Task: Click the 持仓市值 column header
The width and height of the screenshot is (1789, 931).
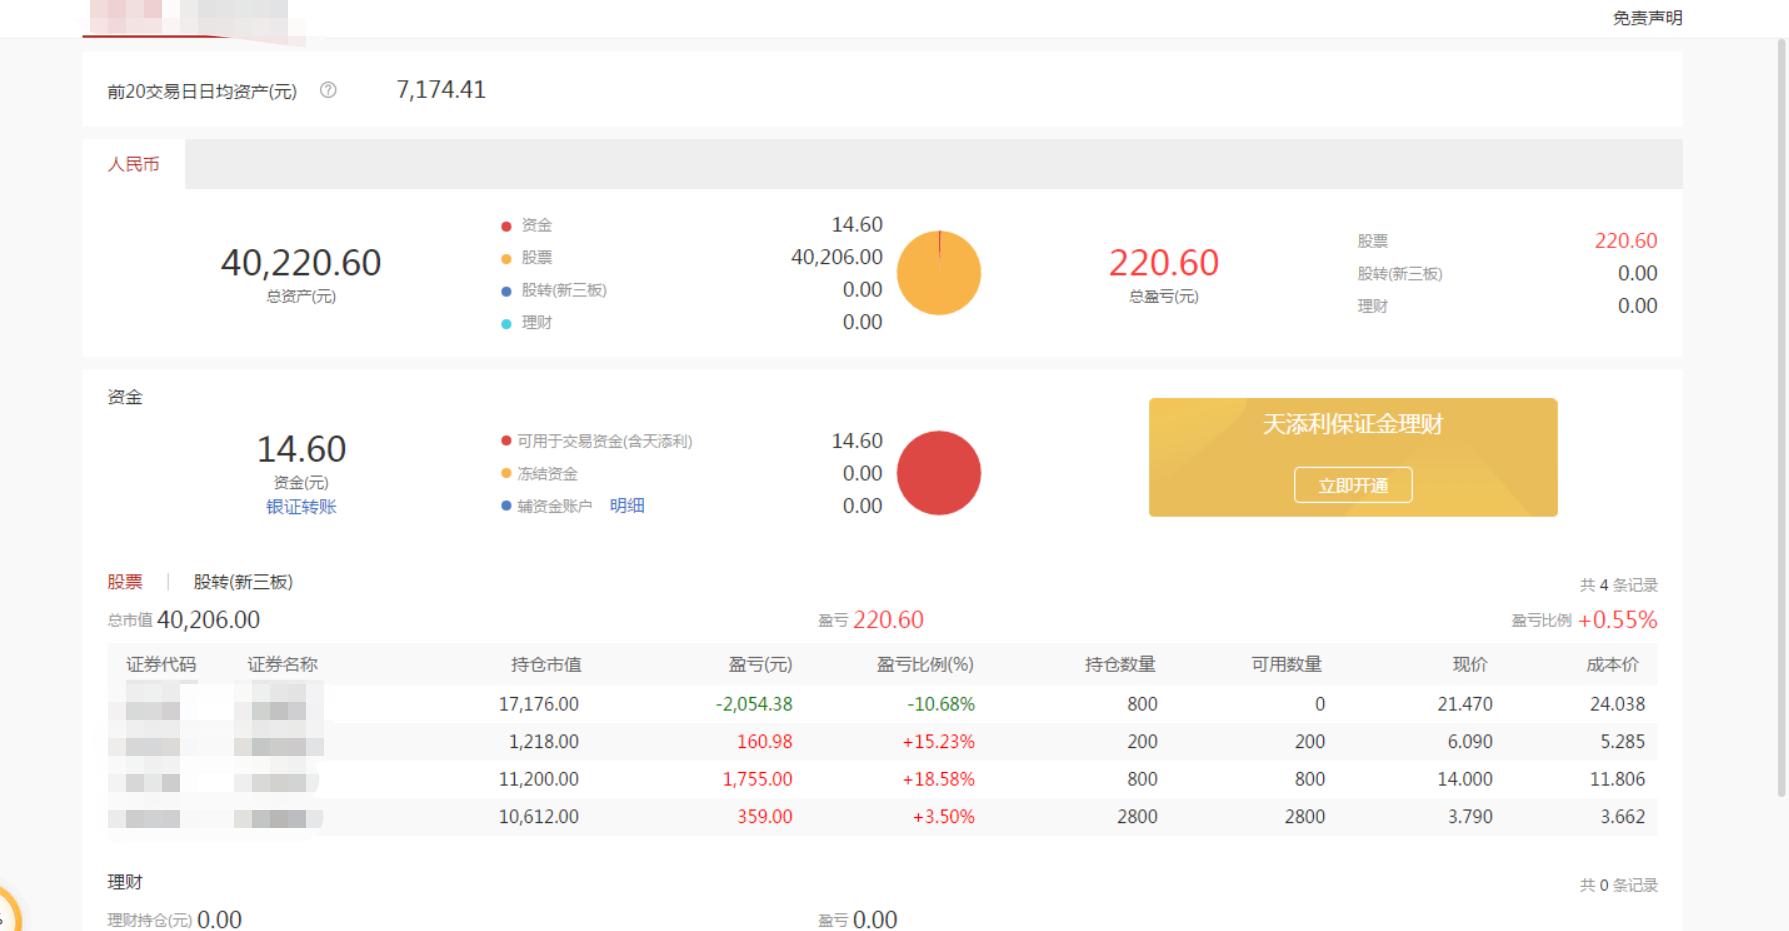Action: pyautogui.click(x=545, y=665)
